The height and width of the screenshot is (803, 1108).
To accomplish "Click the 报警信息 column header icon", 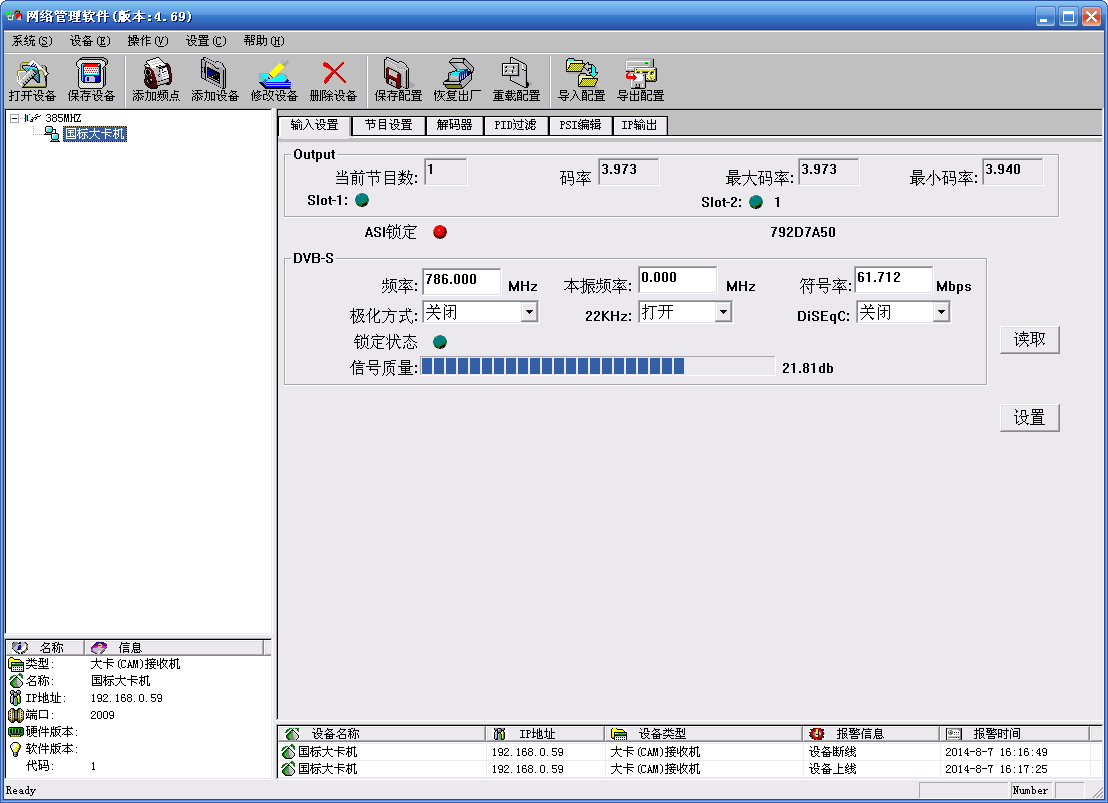I will coord(817,734).
